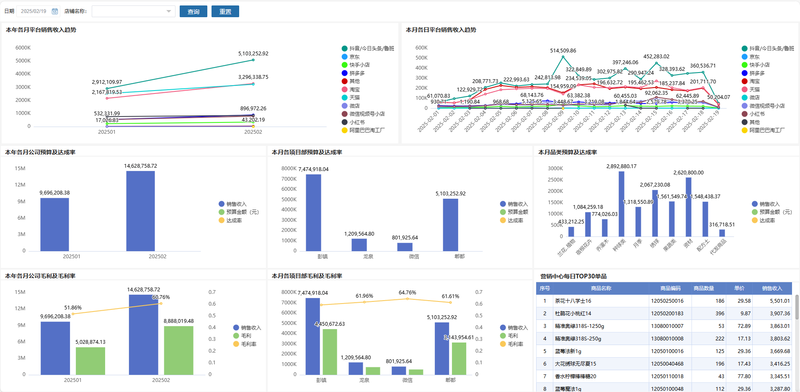Toggle 小红书 legend in daily platform chart
The width and height of the screenshot is (800, 392).
tap(753, 114)
